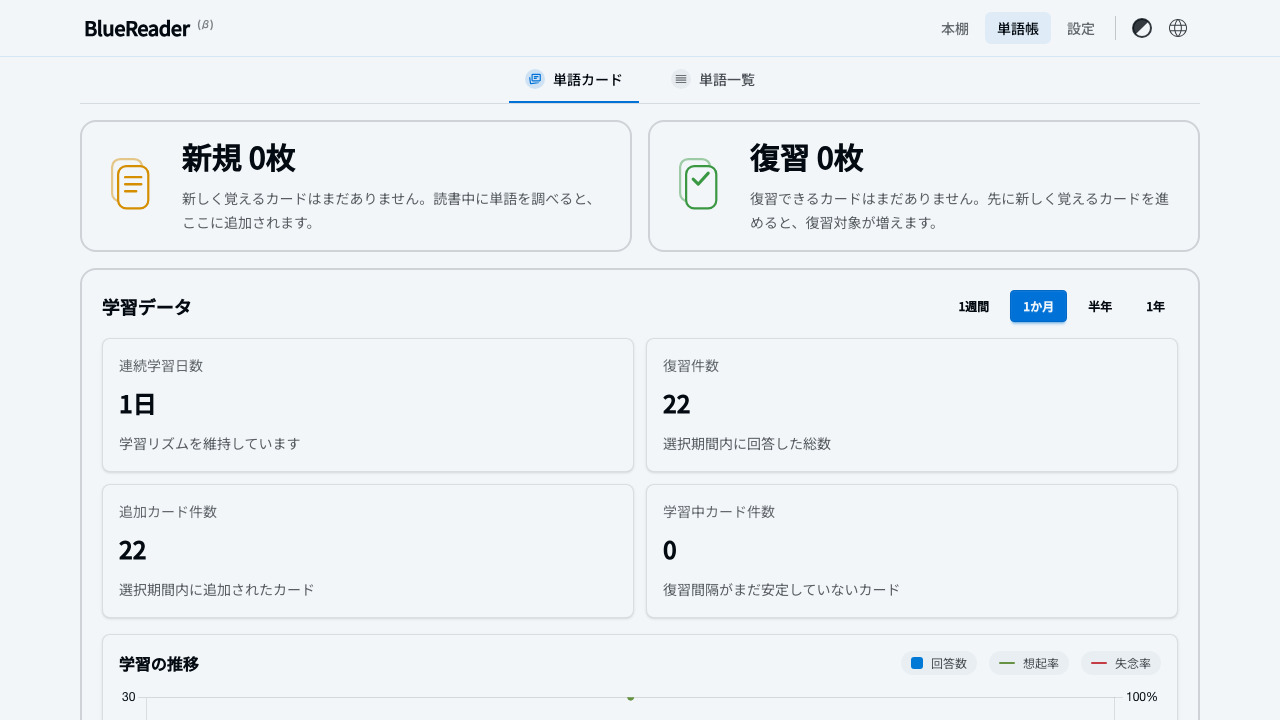Open 設定 settings page
This screenshot has height=720, width=1280.
pyautogui.click(x=1081, y=29)
